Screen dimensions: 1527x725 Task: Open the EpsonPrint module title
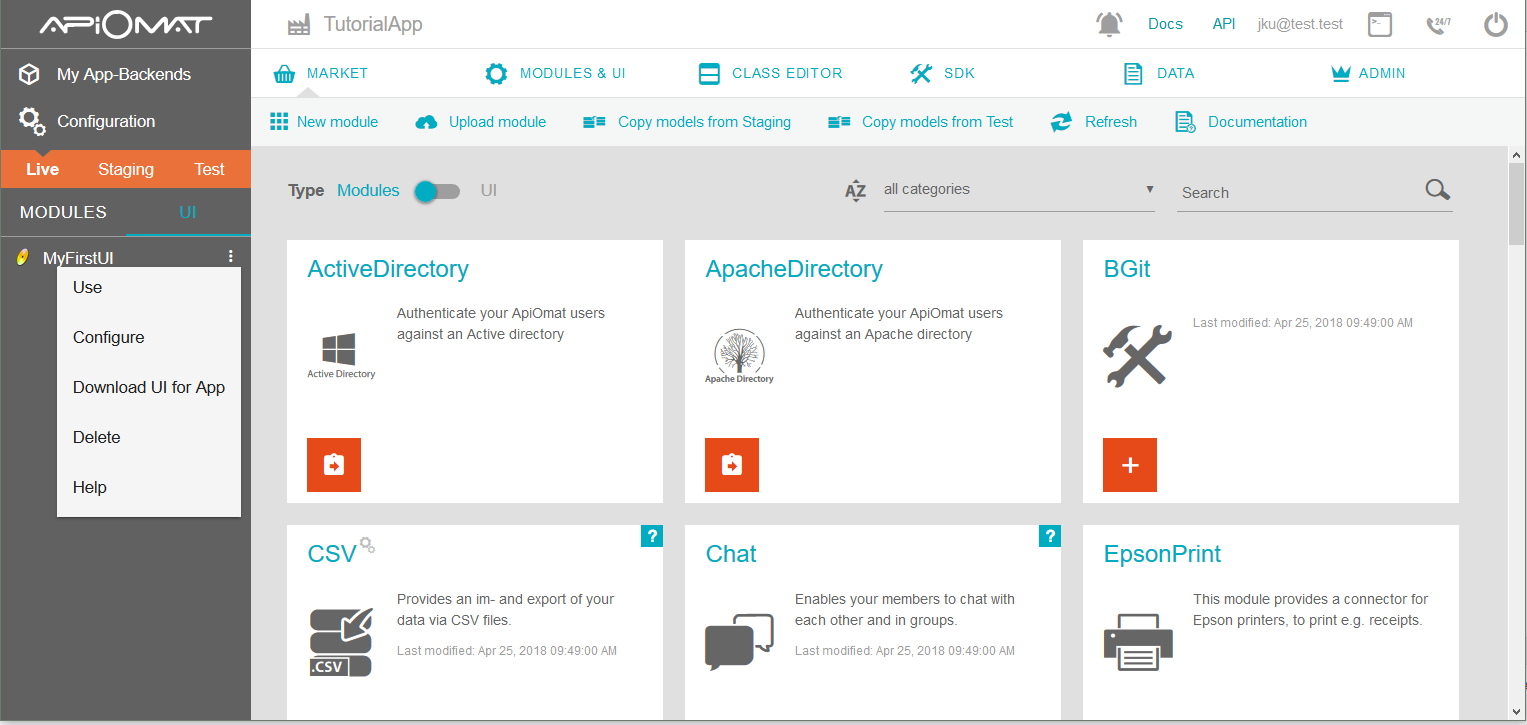pyautogui.click(x=1162, y=554)
